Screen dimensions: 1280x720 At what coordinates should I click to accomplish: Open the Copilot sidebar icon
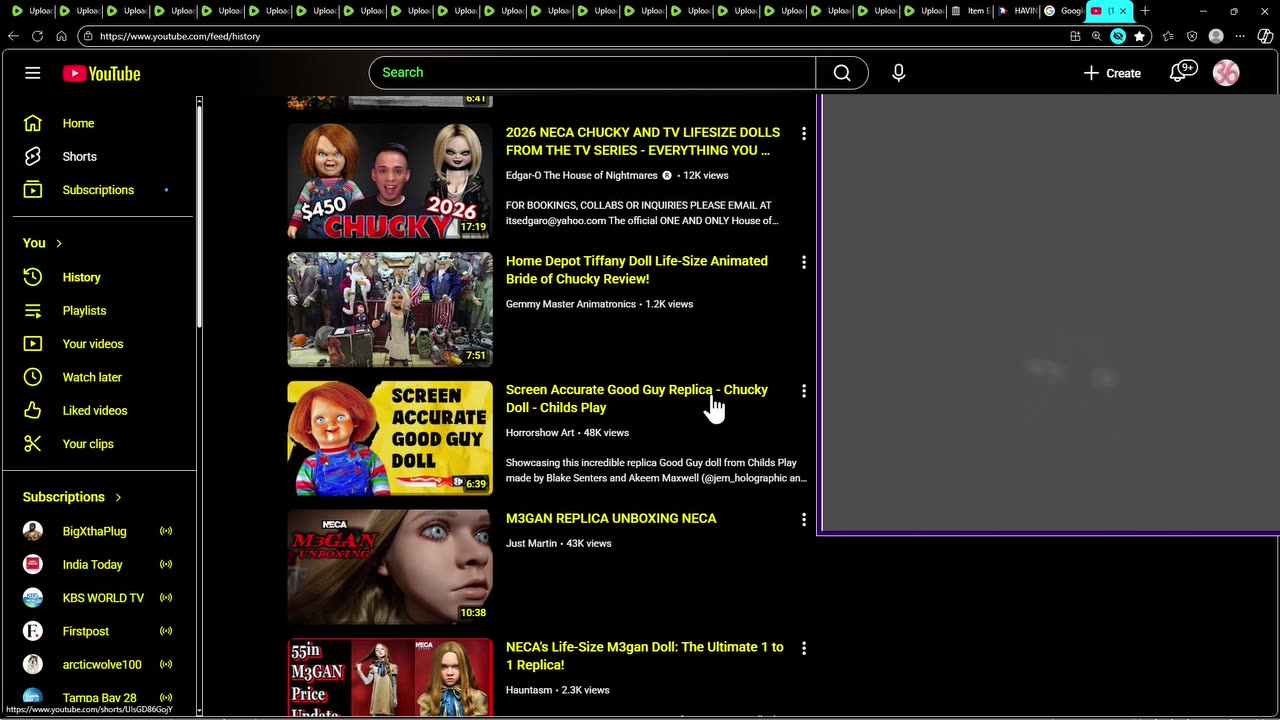pos(1265,36)
